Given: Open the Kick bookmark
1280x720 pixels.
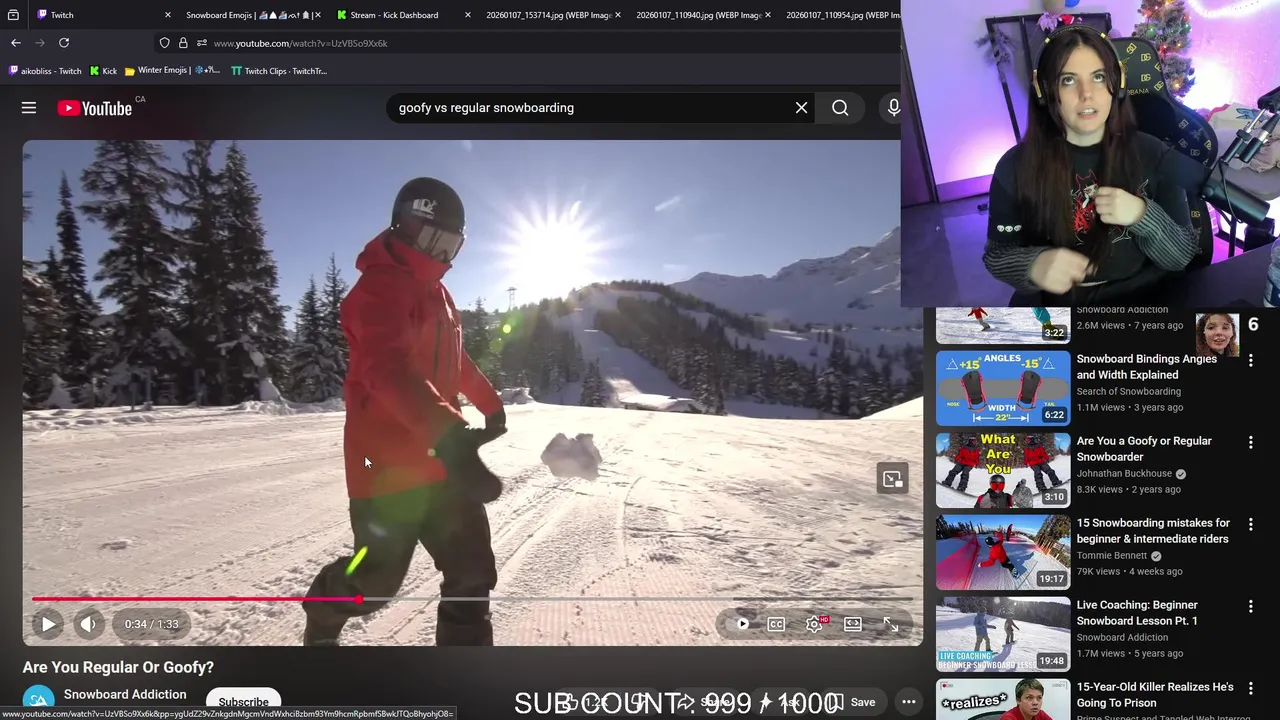Looking at the screenshot, I should tap(103, 71).
